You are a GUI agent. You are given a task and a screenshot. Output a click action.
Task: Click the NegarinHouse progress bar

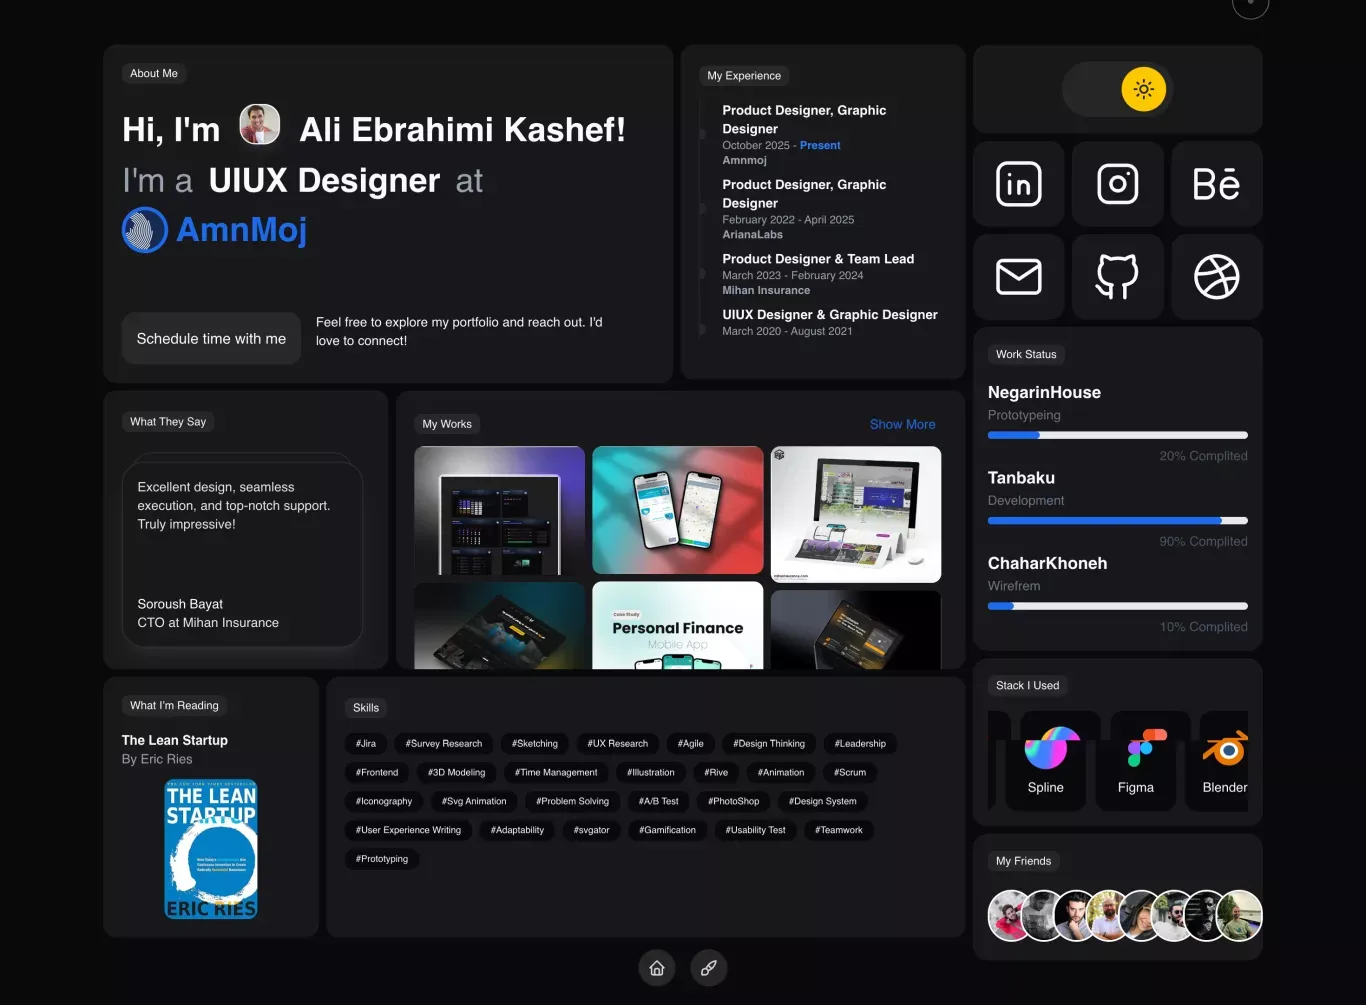[x=1117, y=435]
